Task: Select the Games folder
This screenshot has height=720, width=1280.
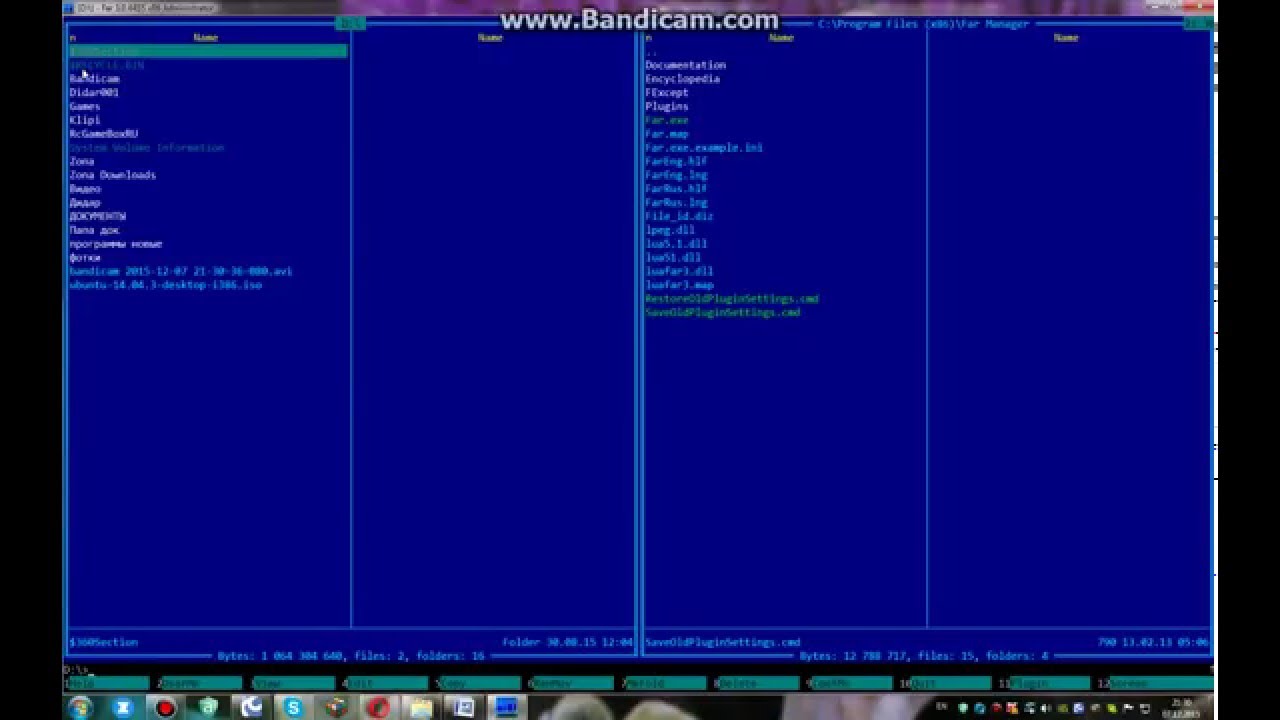Action: tap(85, 106)
